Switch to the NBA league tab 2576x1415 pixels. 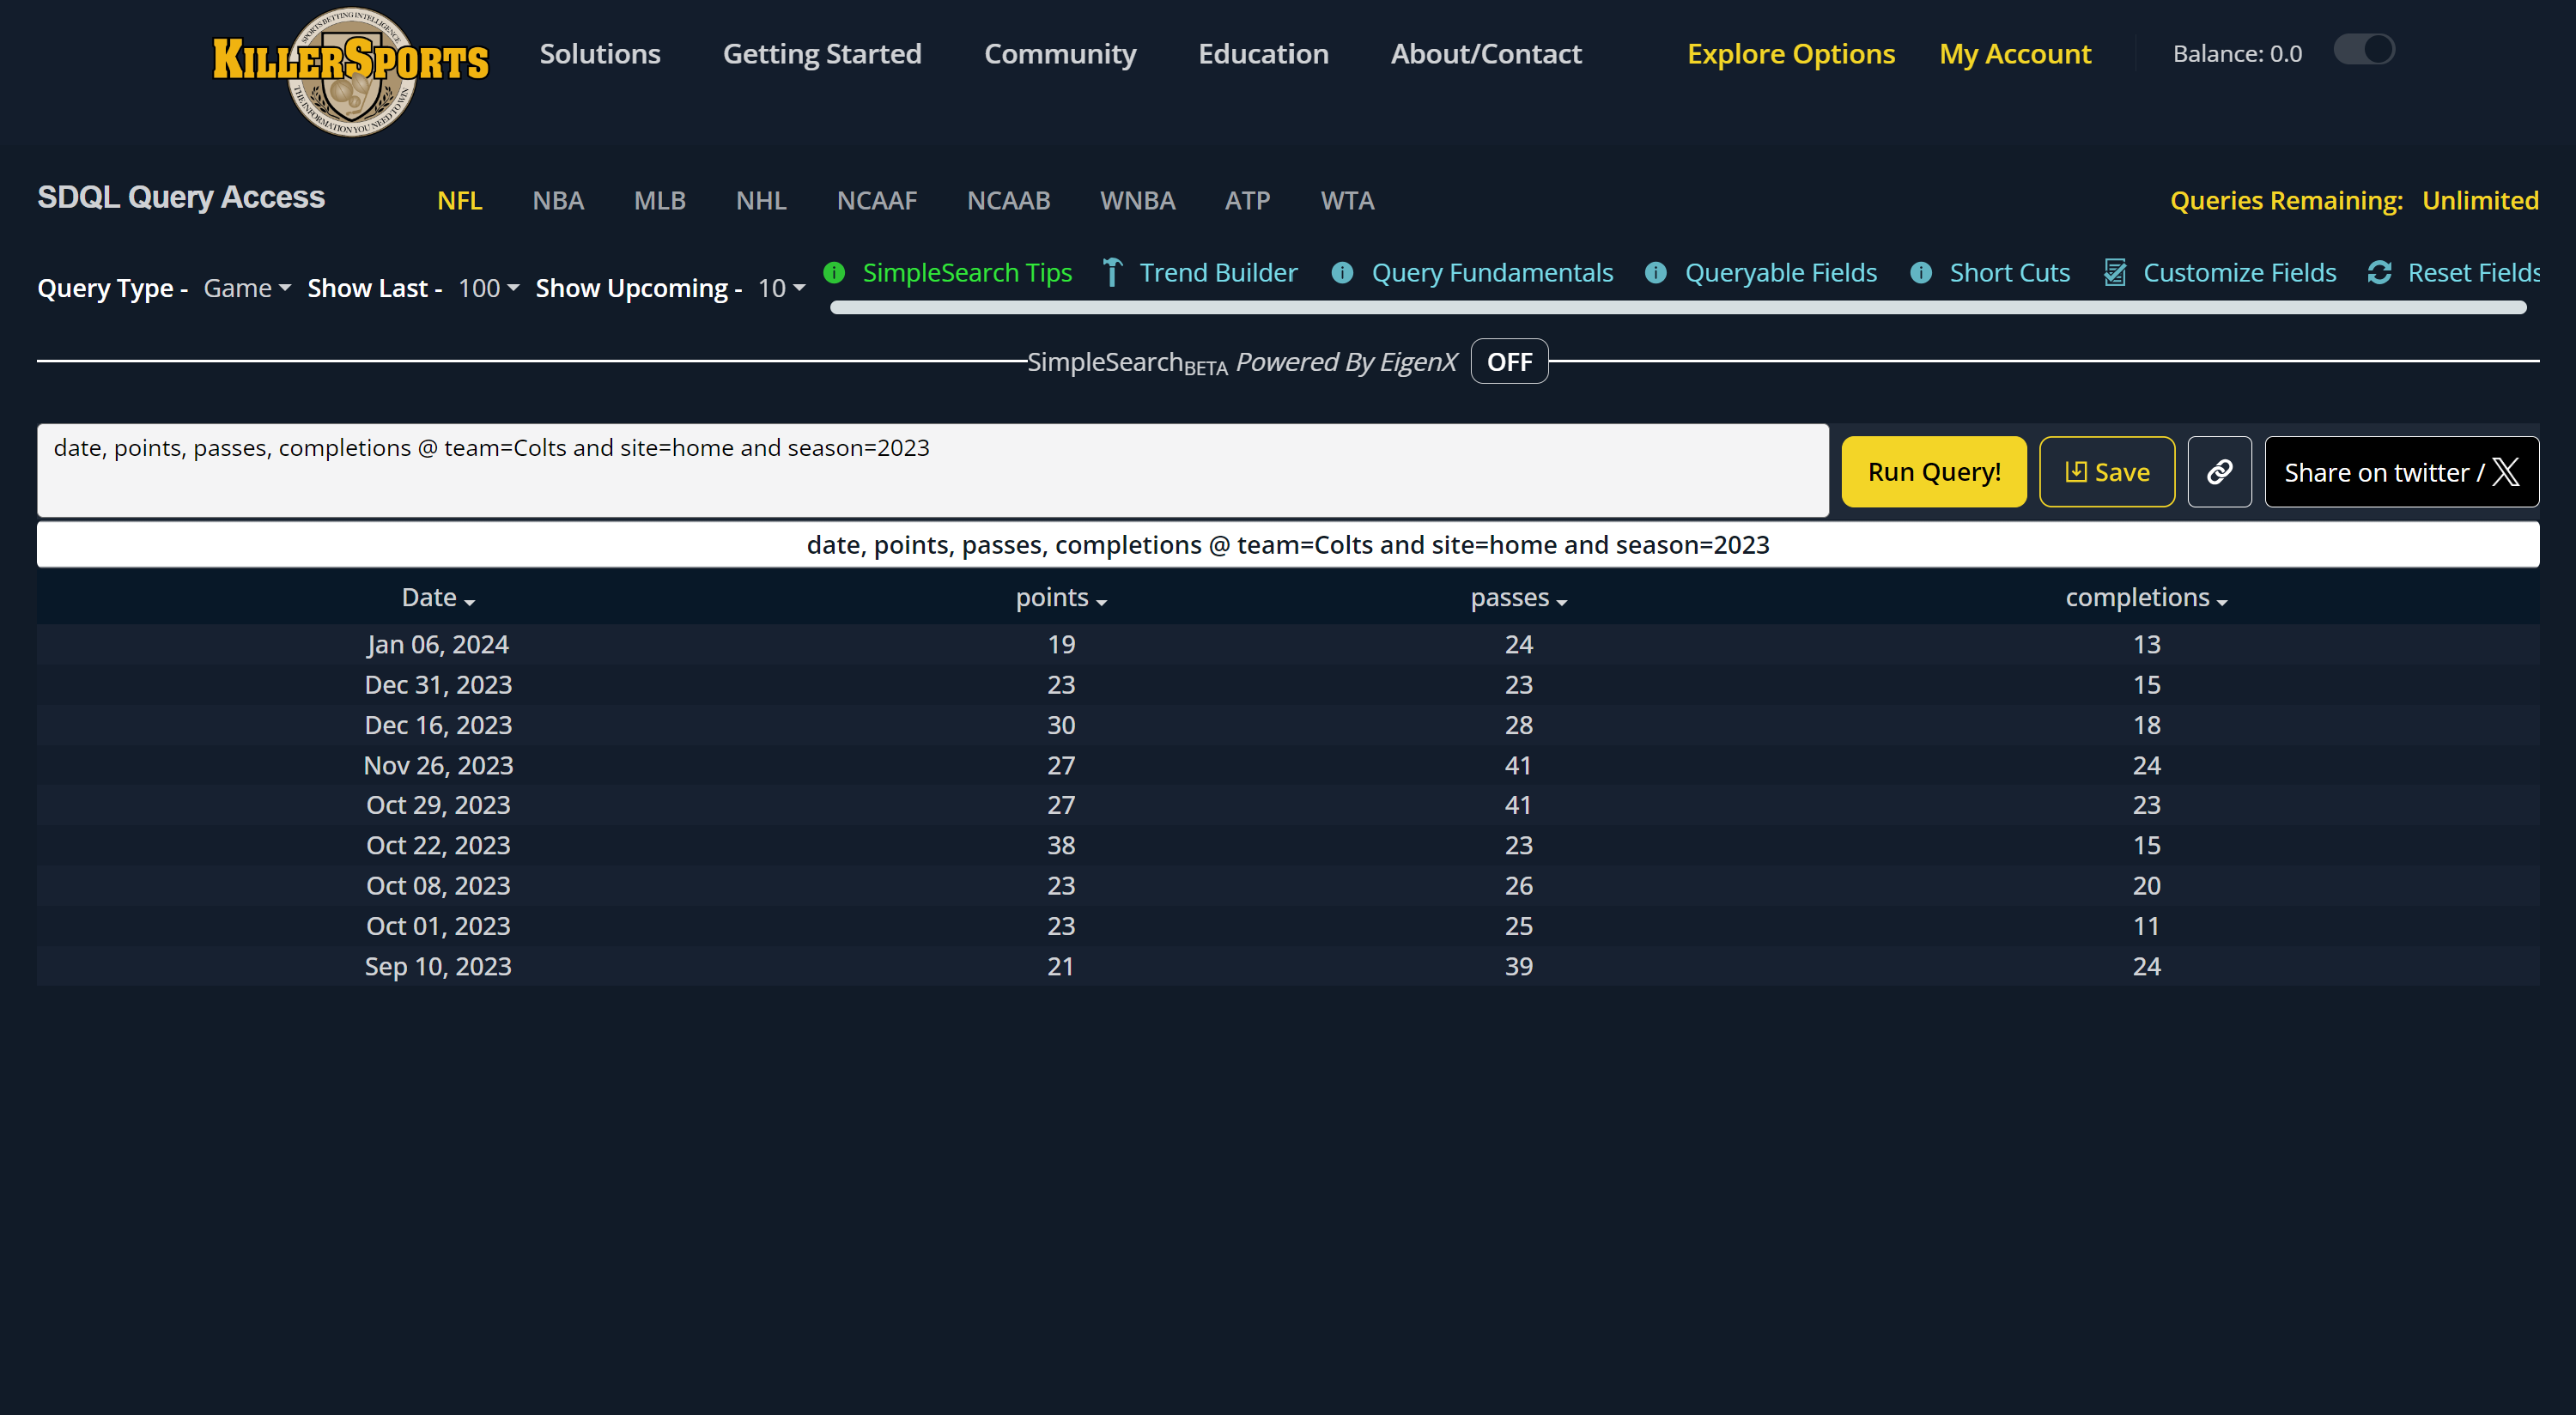point(558,201)
